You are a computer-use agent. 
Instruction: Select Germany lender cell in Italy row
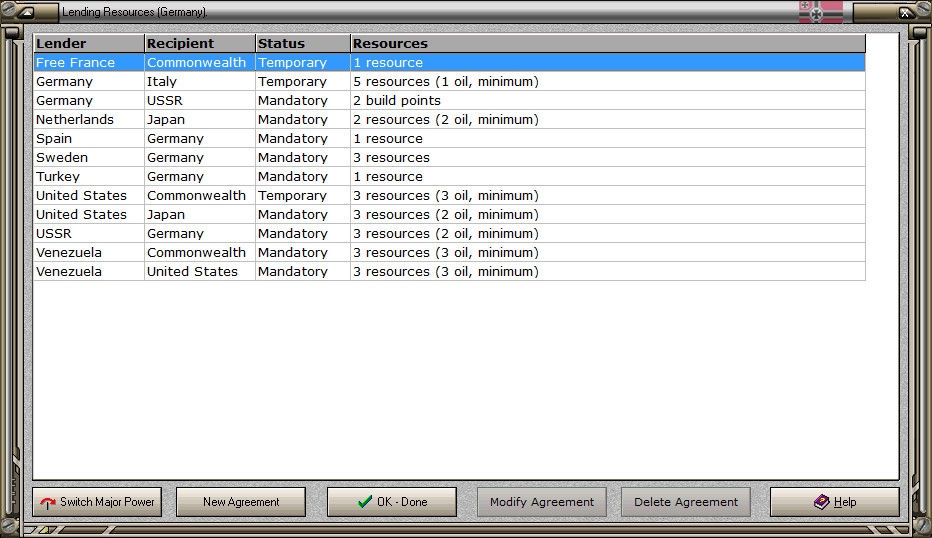pos(89,81)
